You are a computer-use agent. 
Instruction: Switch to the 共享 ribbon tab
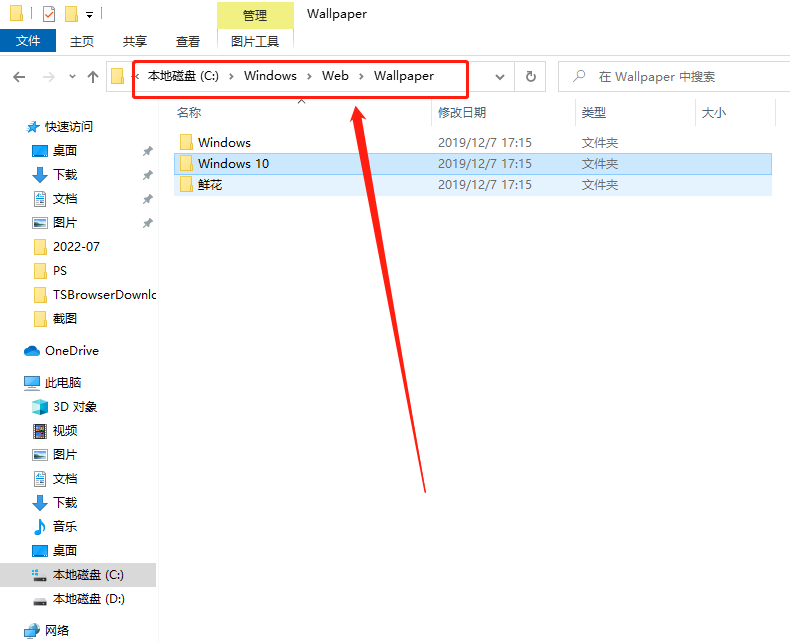(x=135, y=41)
